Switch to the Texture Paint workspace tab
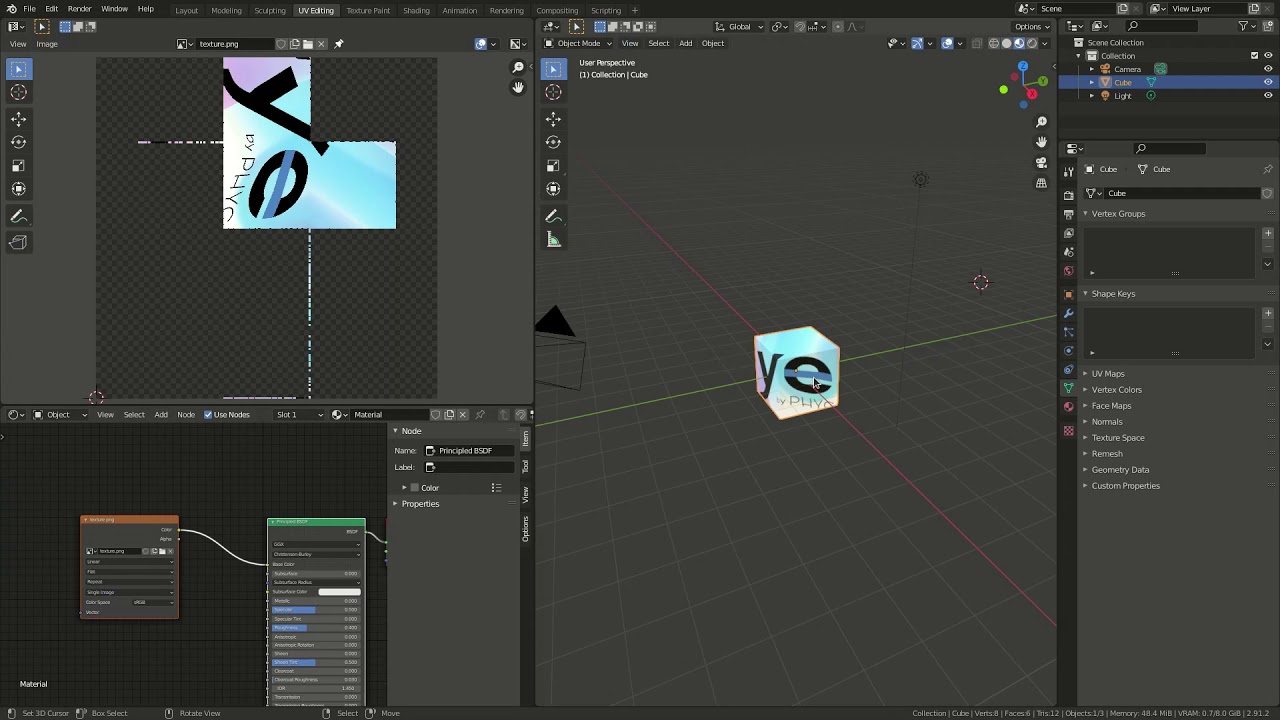1280x720 pixels. (368, 10)
